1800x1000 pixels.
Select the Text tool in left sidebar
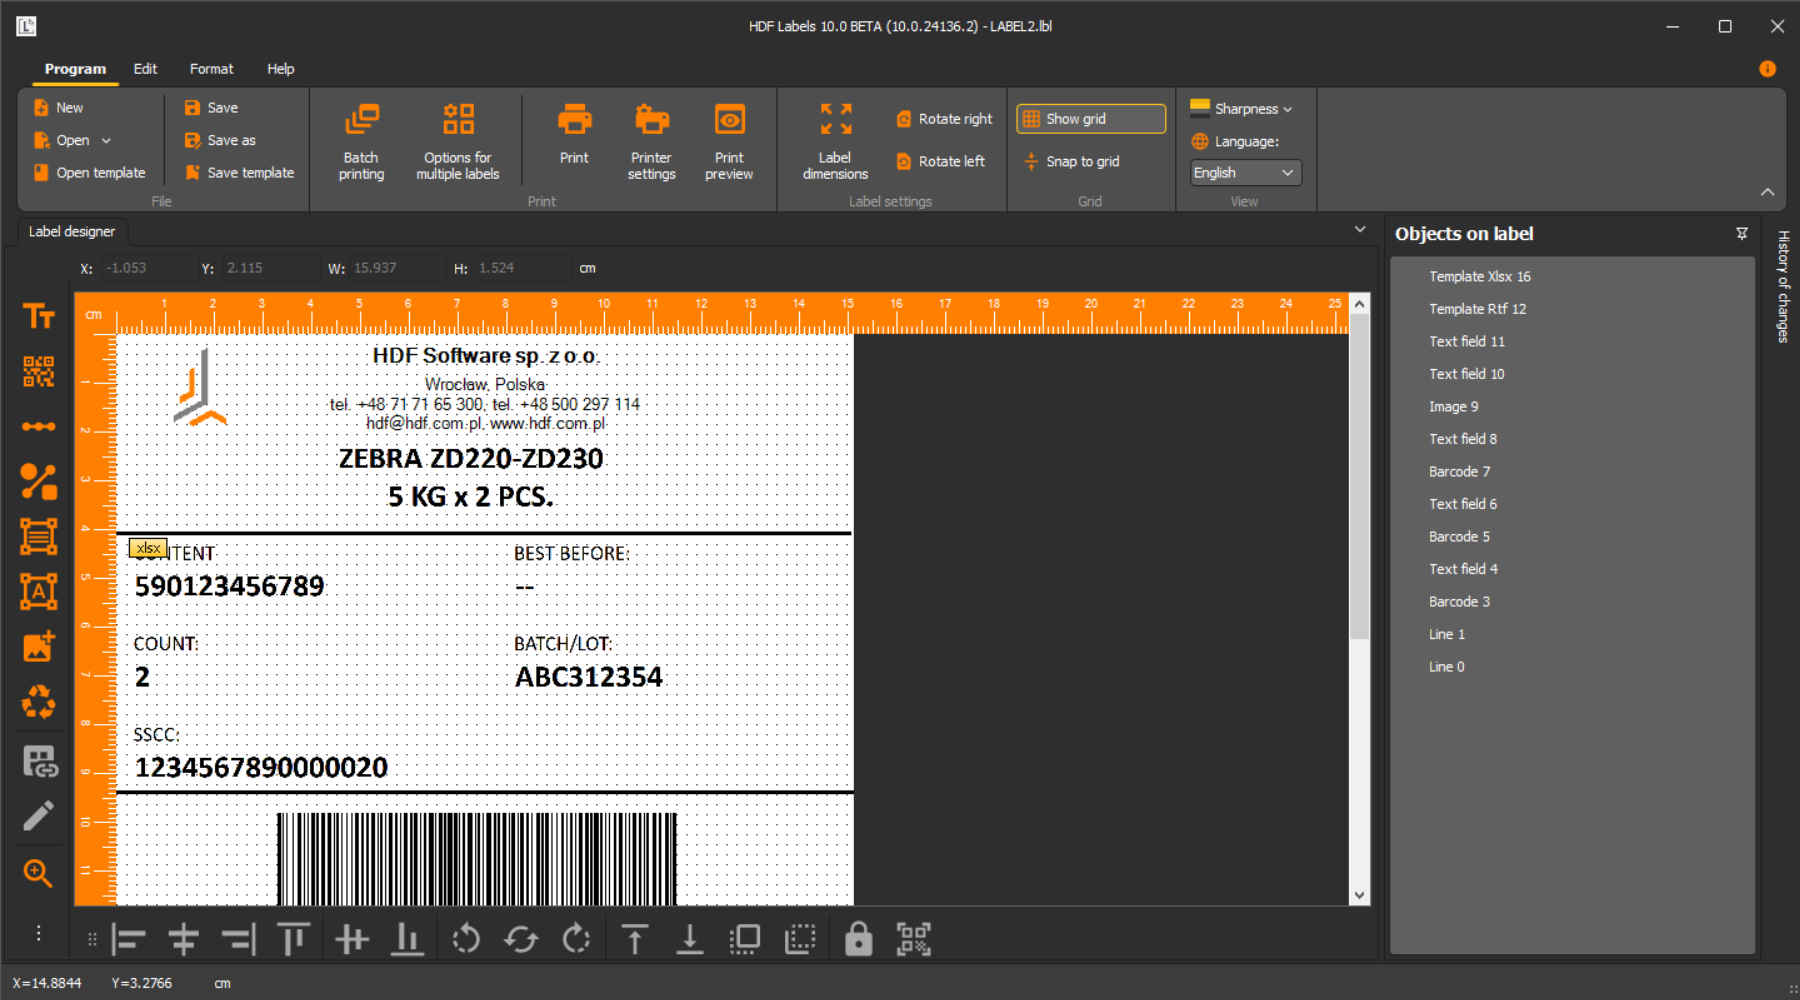(x=38, y=317)
